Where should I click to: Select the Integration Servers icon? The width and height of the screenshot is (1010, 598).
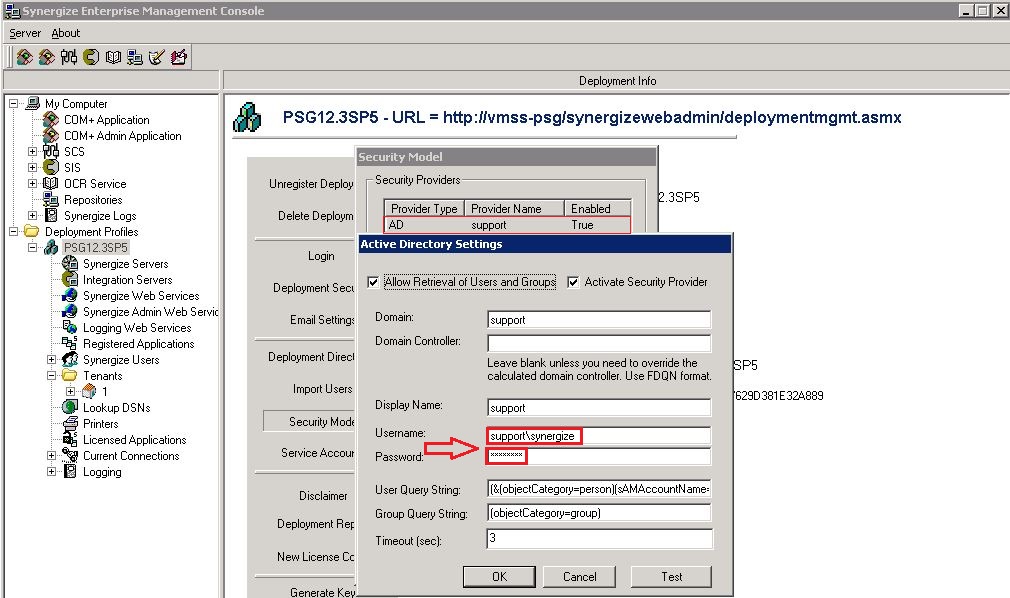pyautogui.click(x=70, y=280)
